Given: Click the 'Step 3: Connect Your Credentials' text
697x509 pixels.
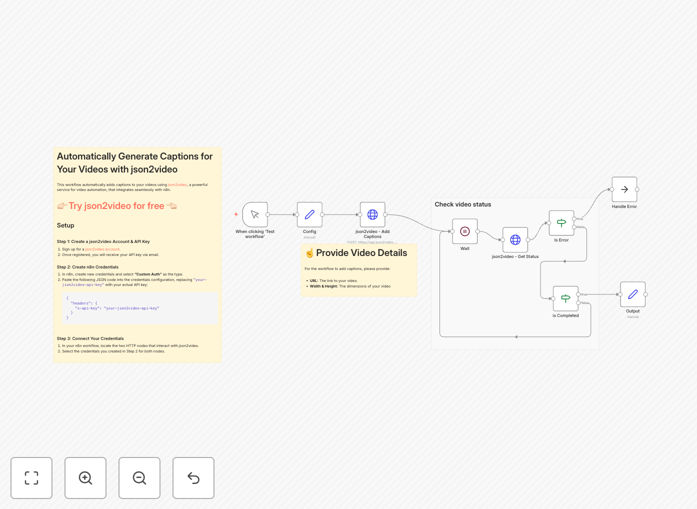Looking at the screenshot, I should pos(90,338).
